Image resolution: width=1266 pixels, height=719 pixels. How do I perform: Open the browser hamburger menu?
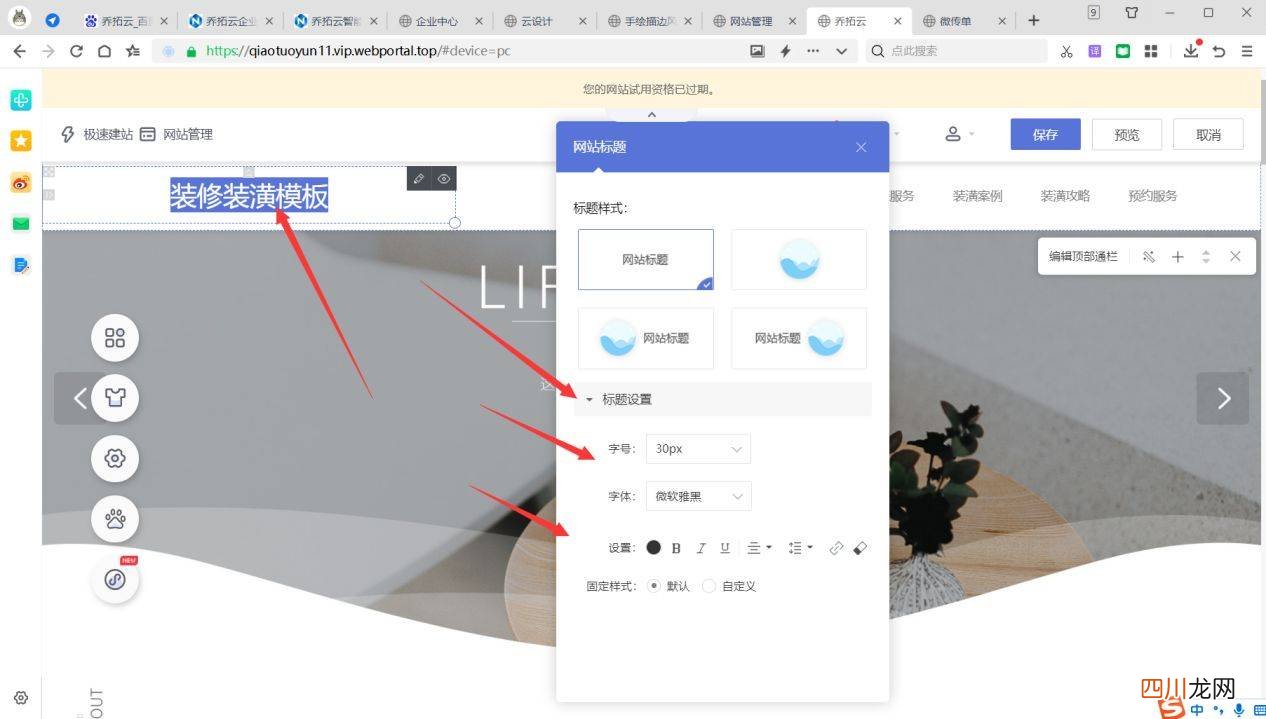tap(1246, 51)
